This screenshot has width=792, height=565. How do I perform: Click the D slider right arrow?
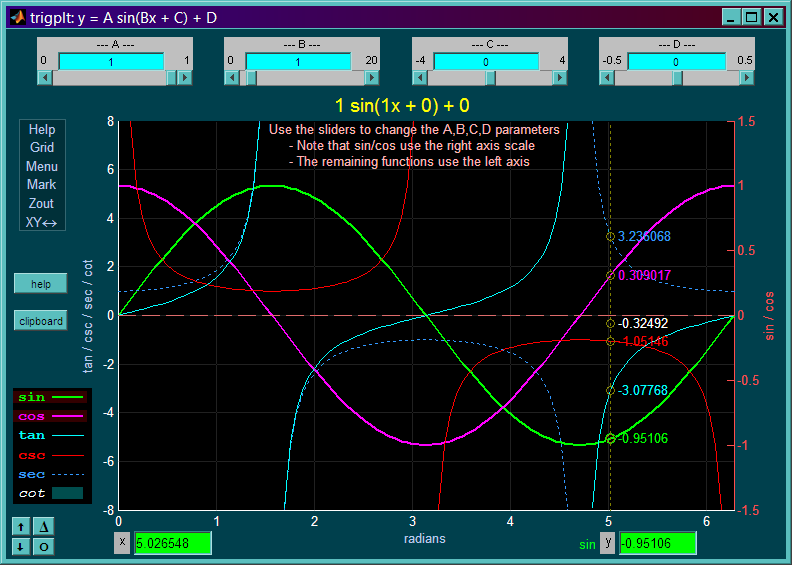[x=747, y=78]
